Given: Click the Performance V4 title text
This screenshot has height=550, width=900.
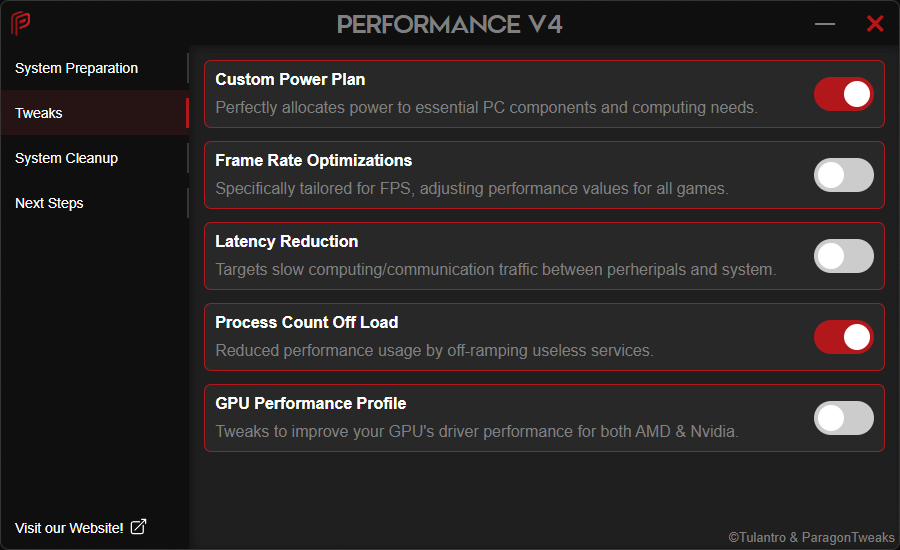Looking at the screenshot, I should 449,24.
